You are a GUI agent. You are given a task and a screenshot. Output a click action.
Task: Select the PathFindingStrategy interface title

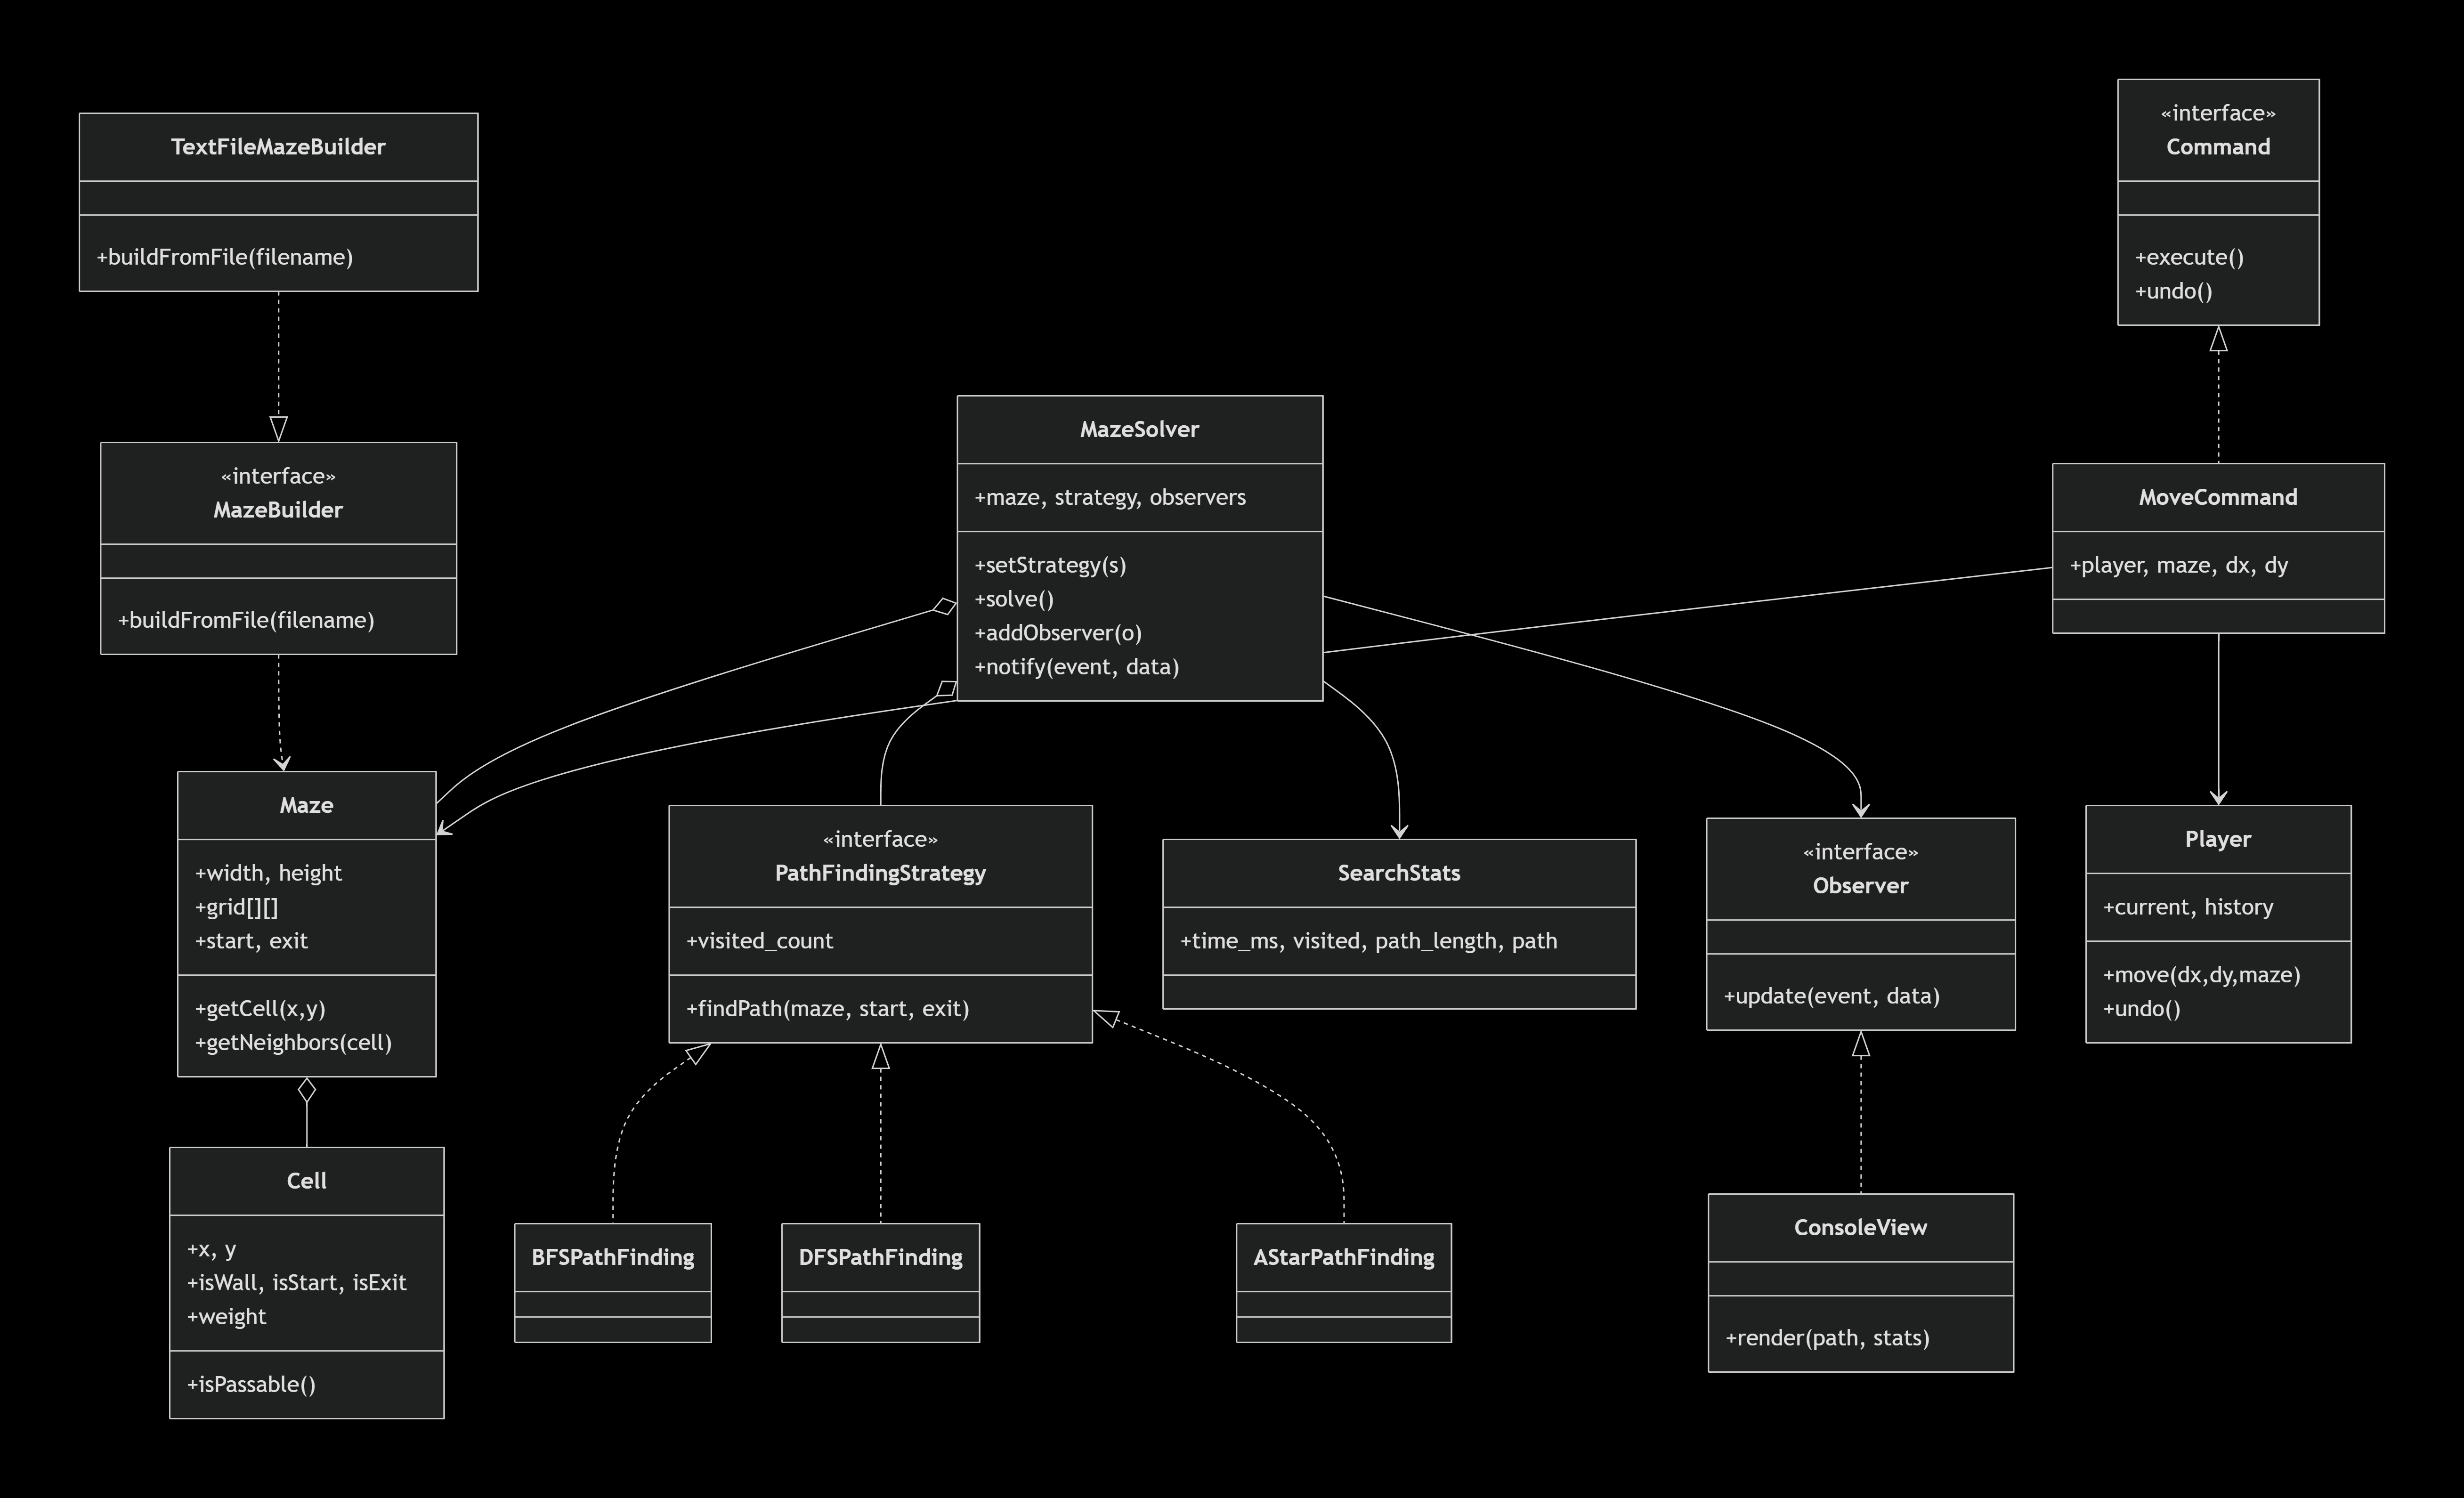point(880,873)
